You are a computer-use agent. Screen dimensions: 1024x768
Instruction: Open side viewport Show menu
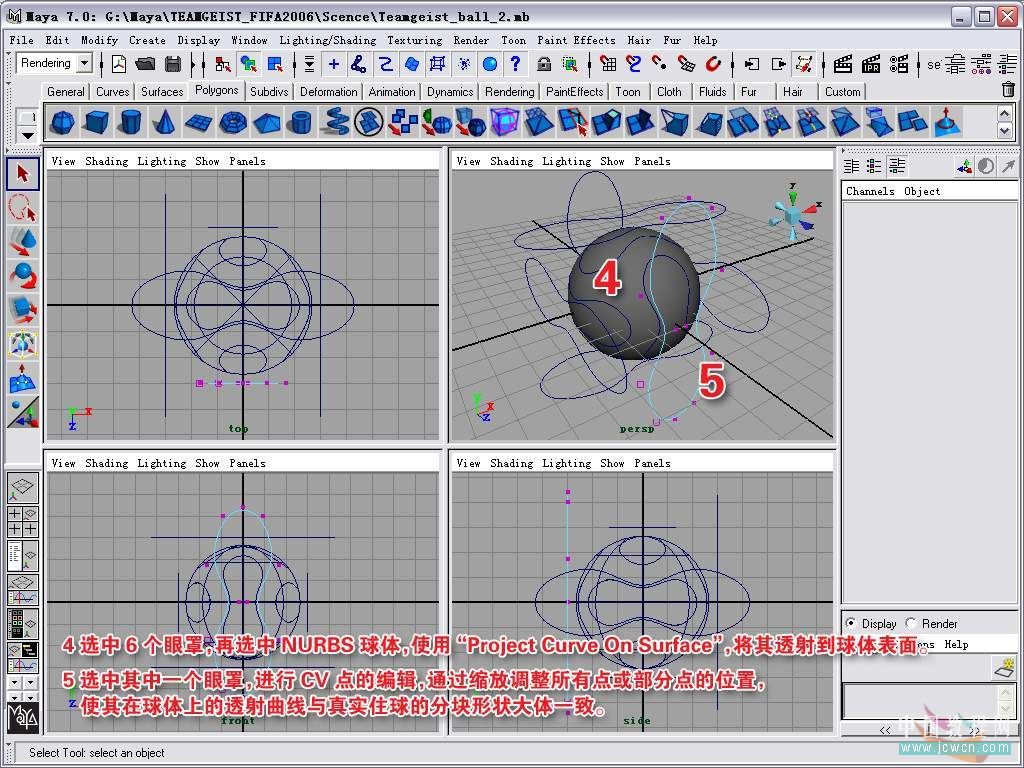612,463
